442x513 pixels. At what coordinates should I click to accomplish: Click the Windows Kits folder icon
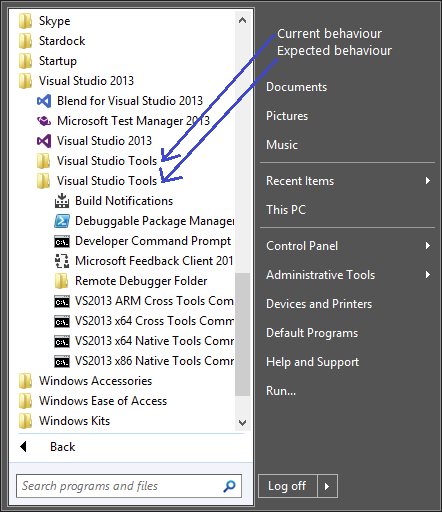tap(25, 421)
